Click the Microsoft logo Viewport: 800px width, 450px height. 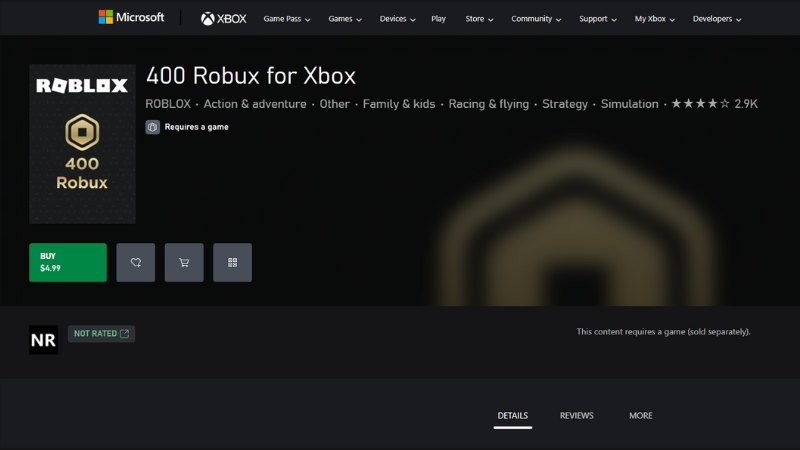coord(131,17)
